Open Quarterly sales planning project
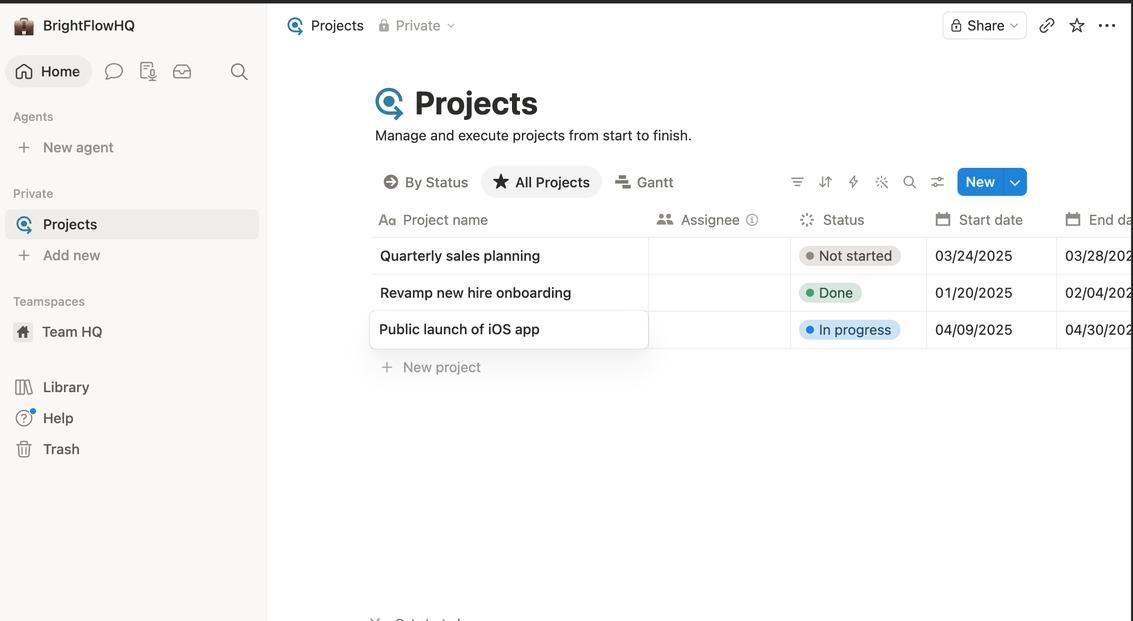Image resolution: width=1133 pixels, height=621 pixels. 460,256
